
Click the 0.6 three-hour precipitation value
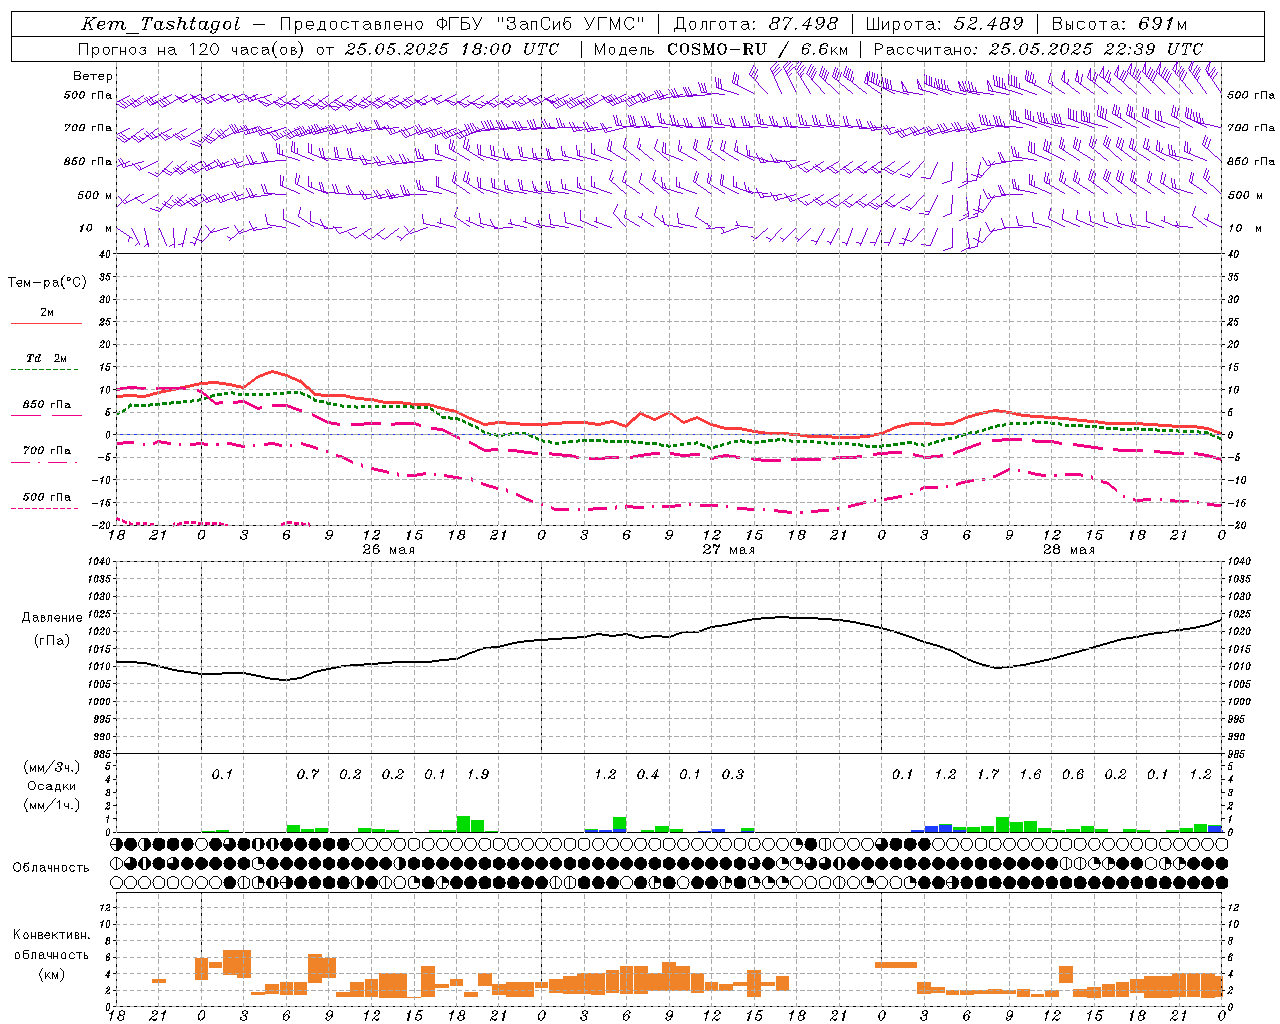1073,774
